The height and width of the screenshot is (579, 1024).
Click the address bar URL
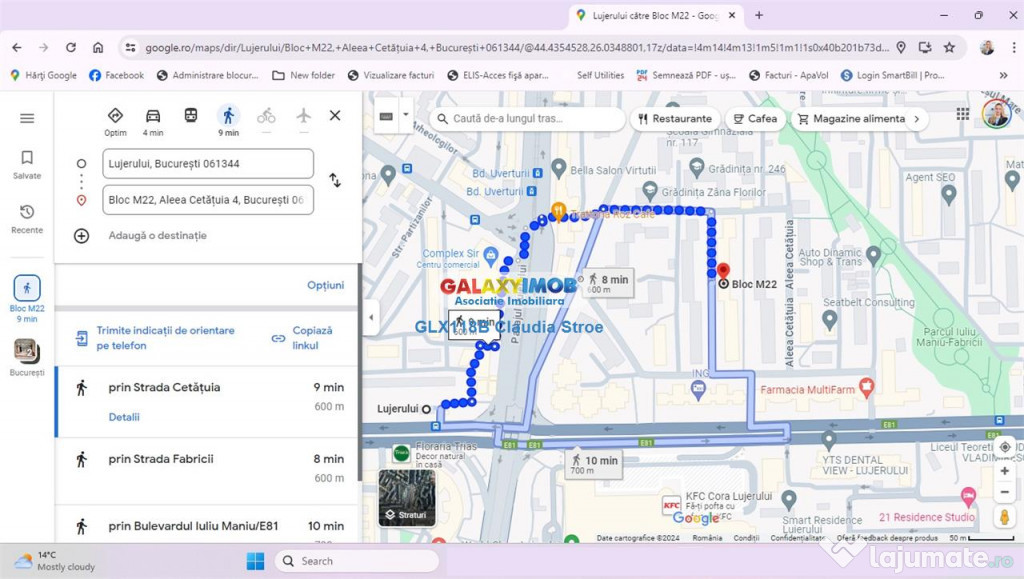516,48
